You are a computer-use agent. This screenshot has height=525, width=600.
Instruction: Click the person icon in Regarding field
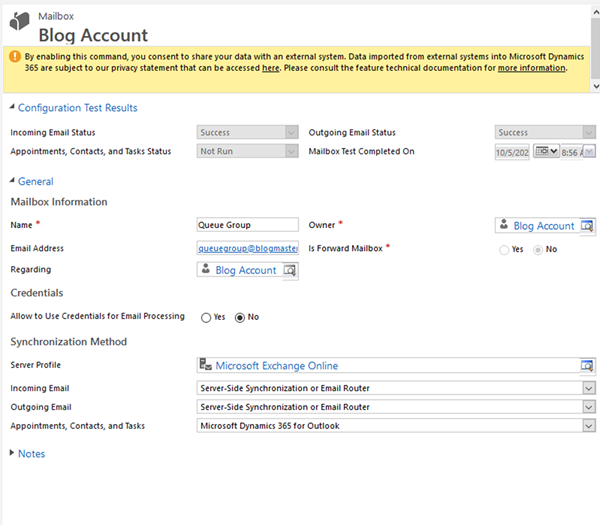coord(206,270)
